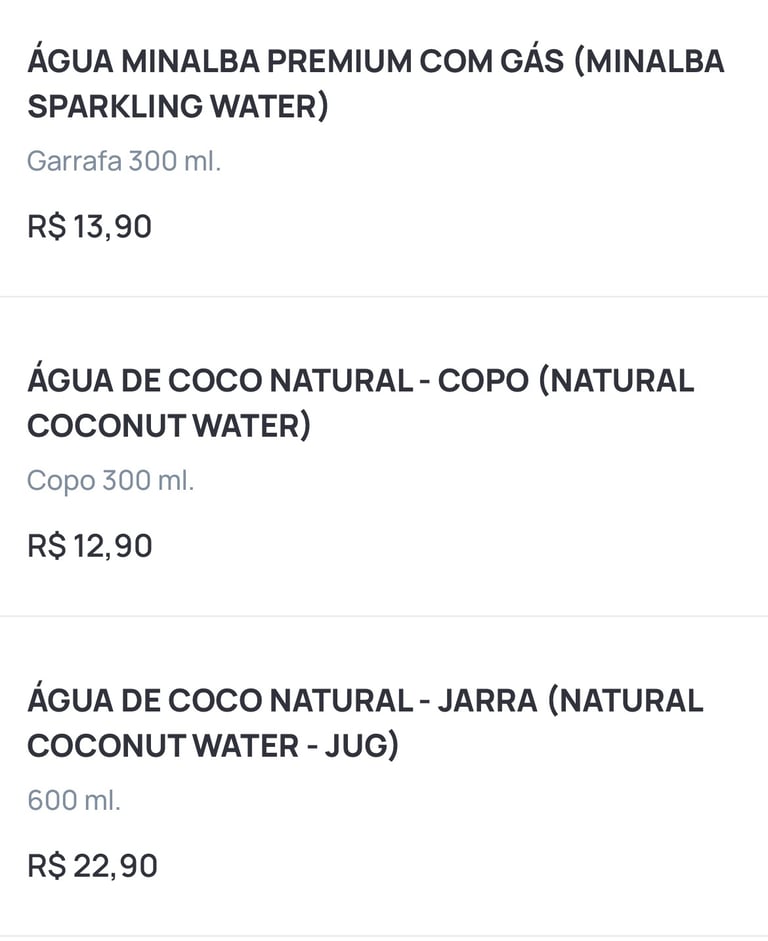Screen dimensions: 768x941
Task: Select the R$ 13,90 price
Action: click(89, 227)
